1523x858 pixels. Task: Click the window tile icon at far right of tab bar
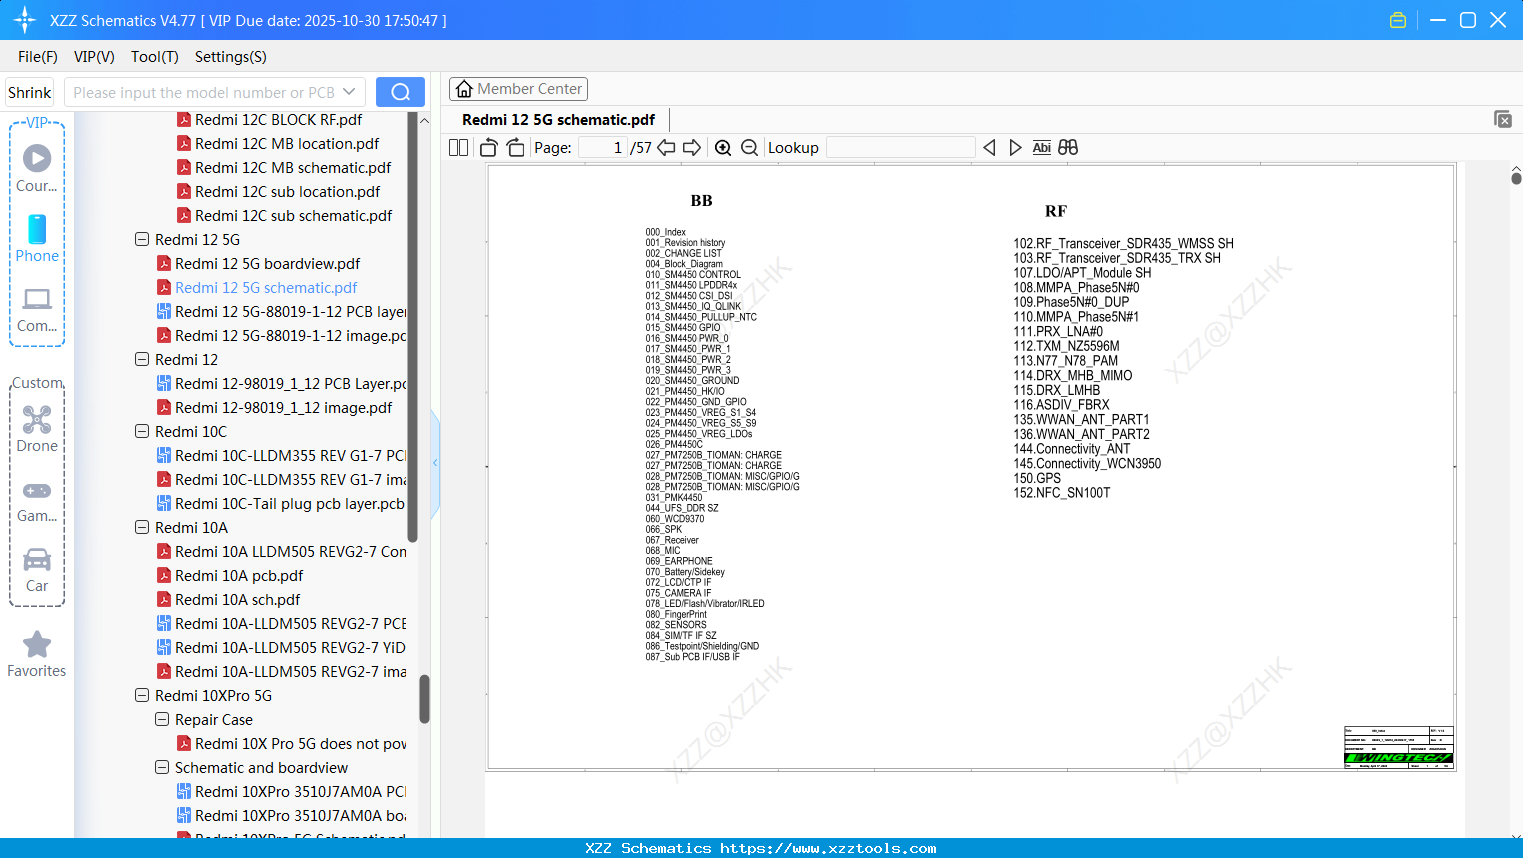(x=1503, y=119)
